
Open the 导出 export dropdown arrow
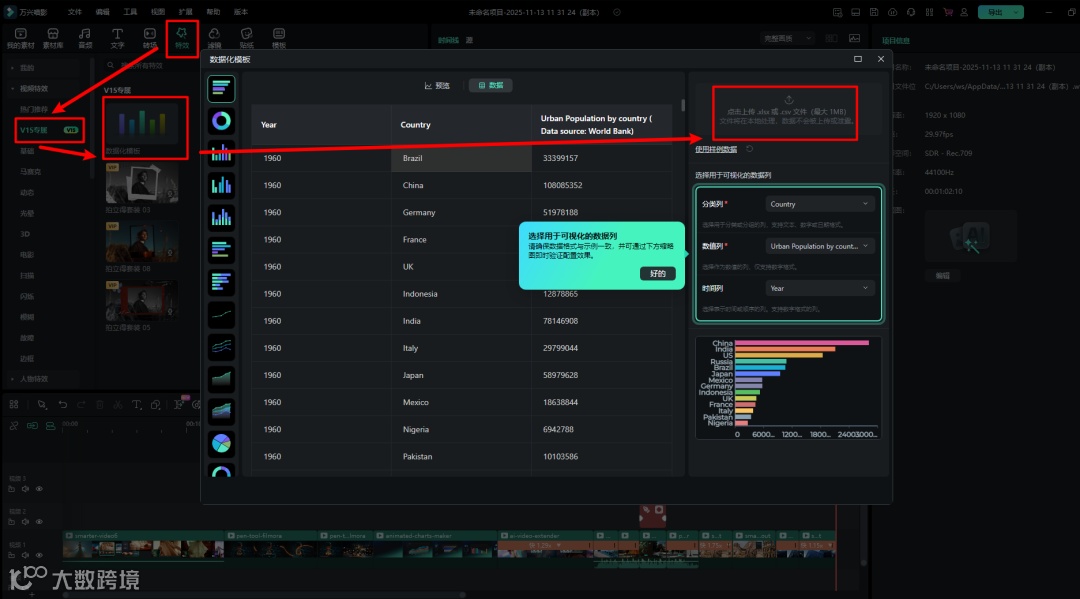[x=1016, y=12]
